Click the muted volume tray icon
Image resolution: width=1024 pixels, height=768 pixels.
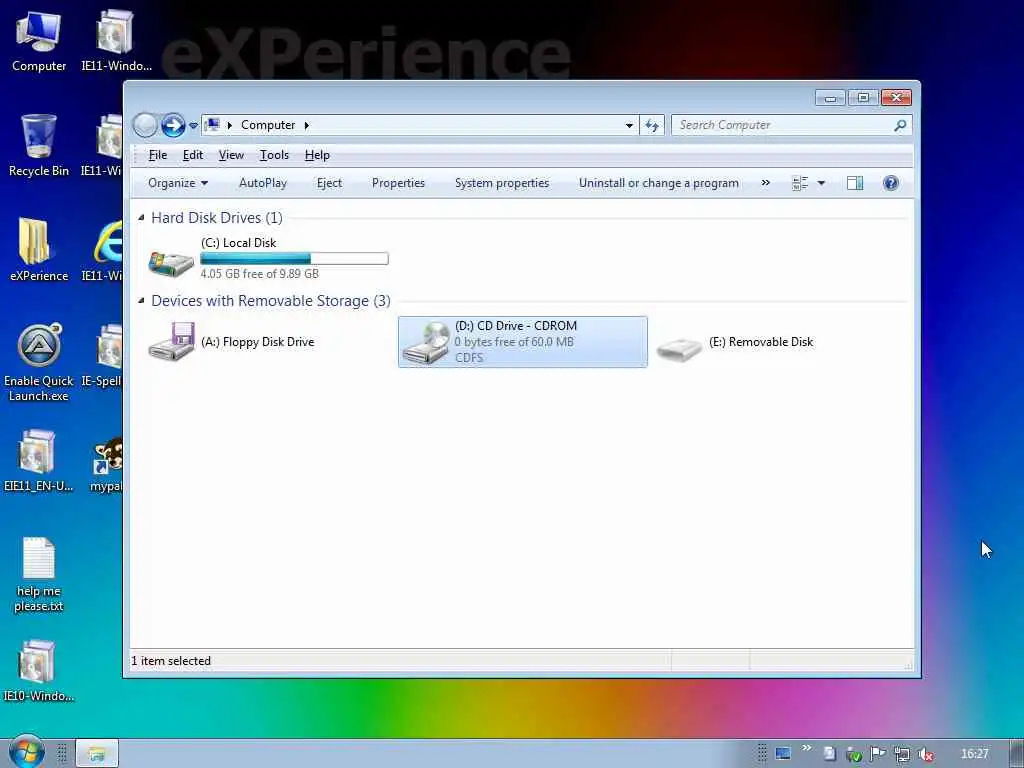click(925, 754)
